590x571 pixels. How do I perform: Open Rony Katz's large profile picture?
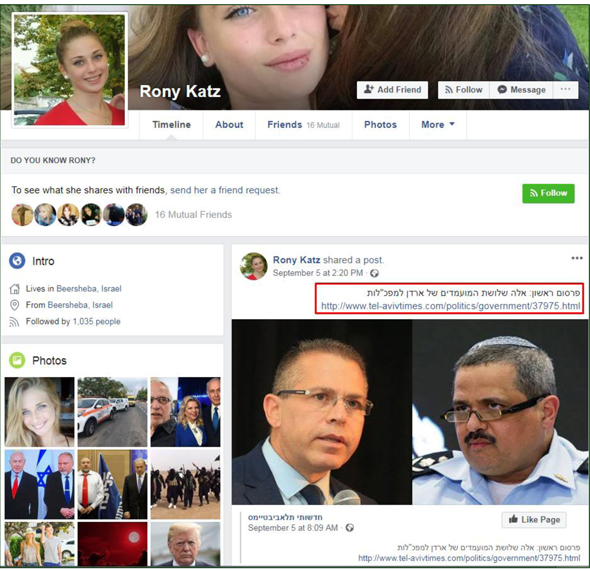click(x=70, y=70)
